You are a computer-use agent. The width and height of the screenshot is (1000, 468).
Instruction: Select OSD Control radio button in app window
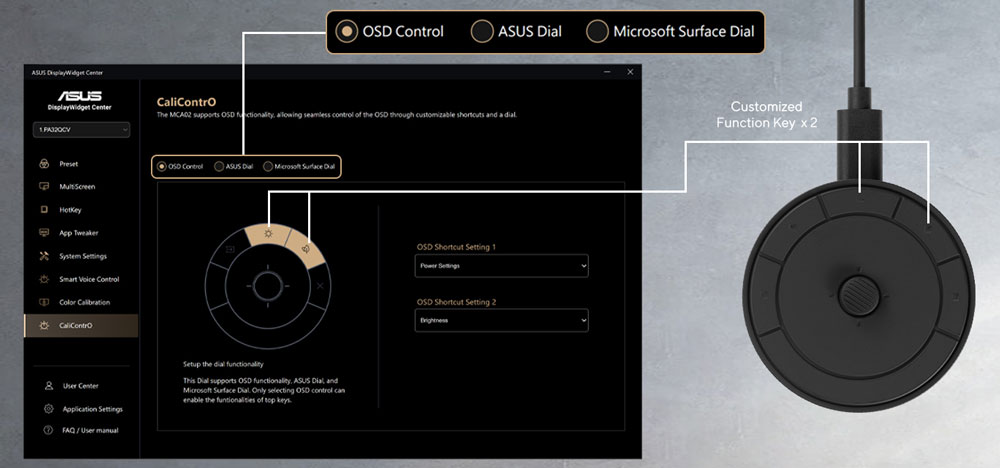click(x=162, y=166)
